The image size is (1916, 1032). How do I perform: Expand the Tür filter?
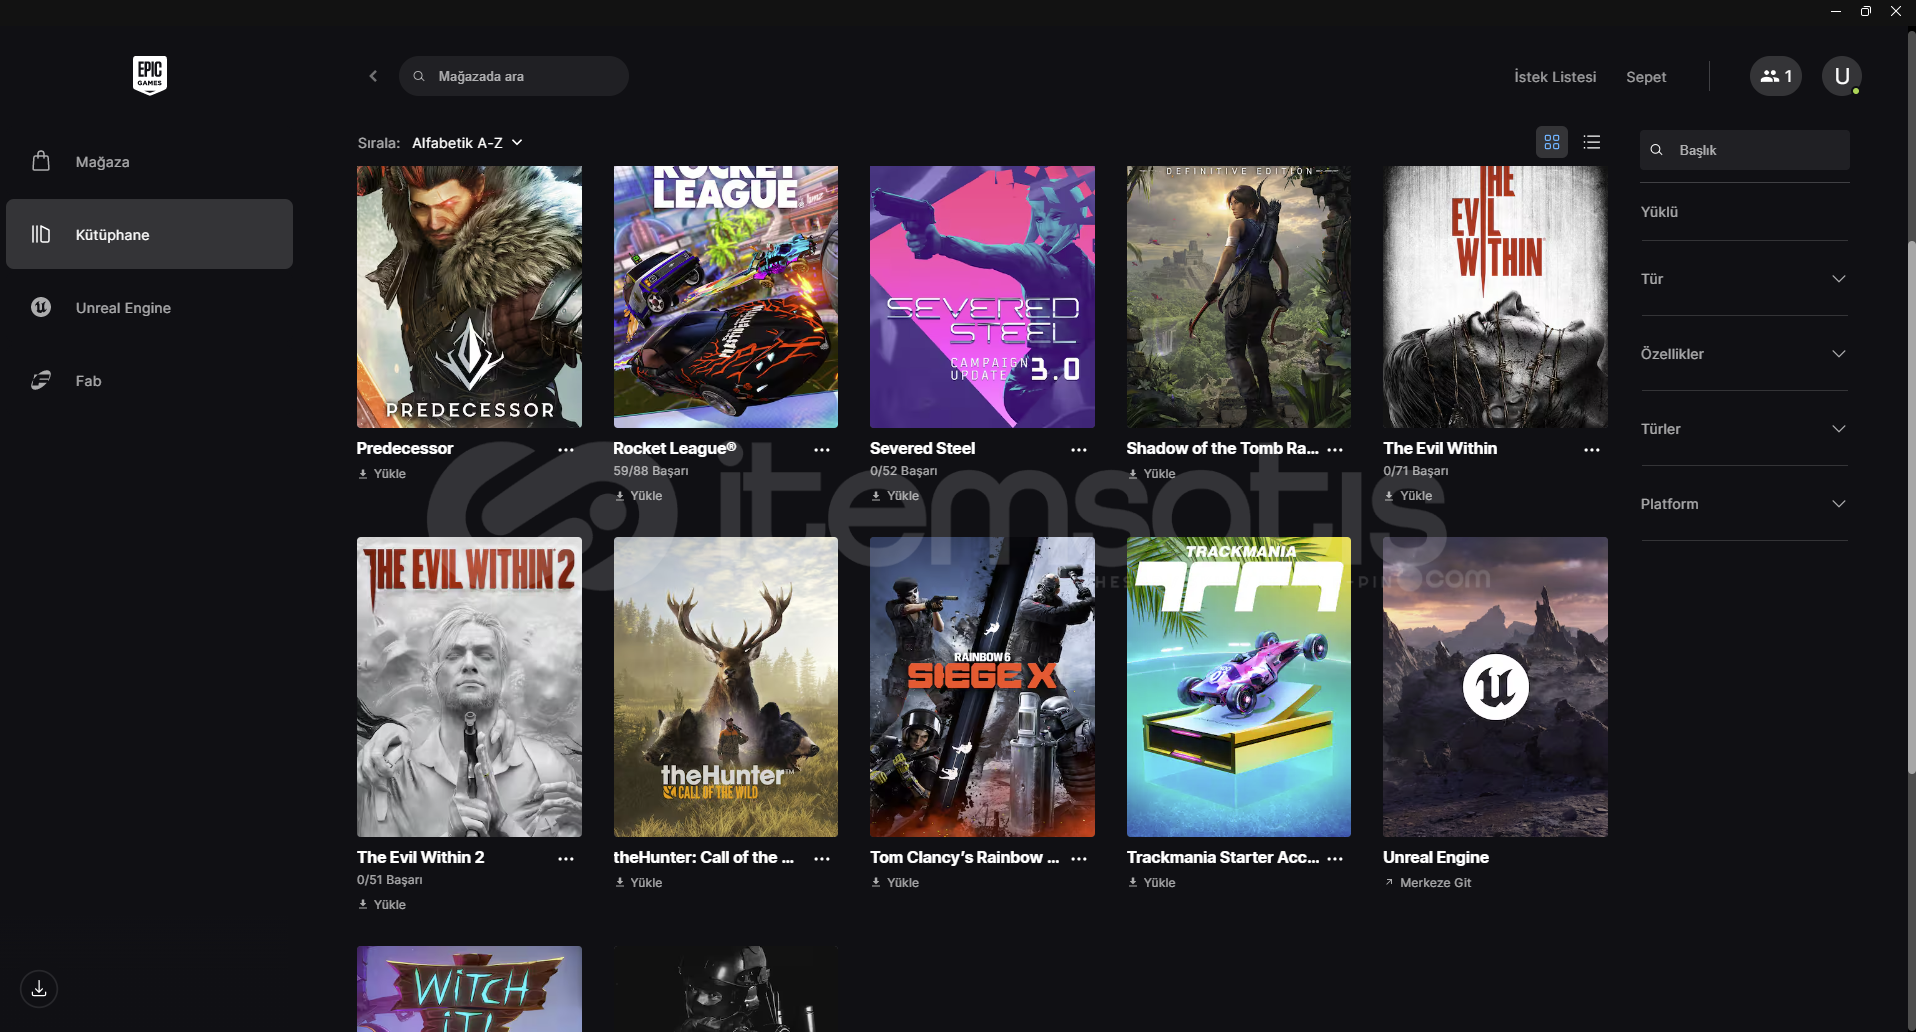[1744, 279]
